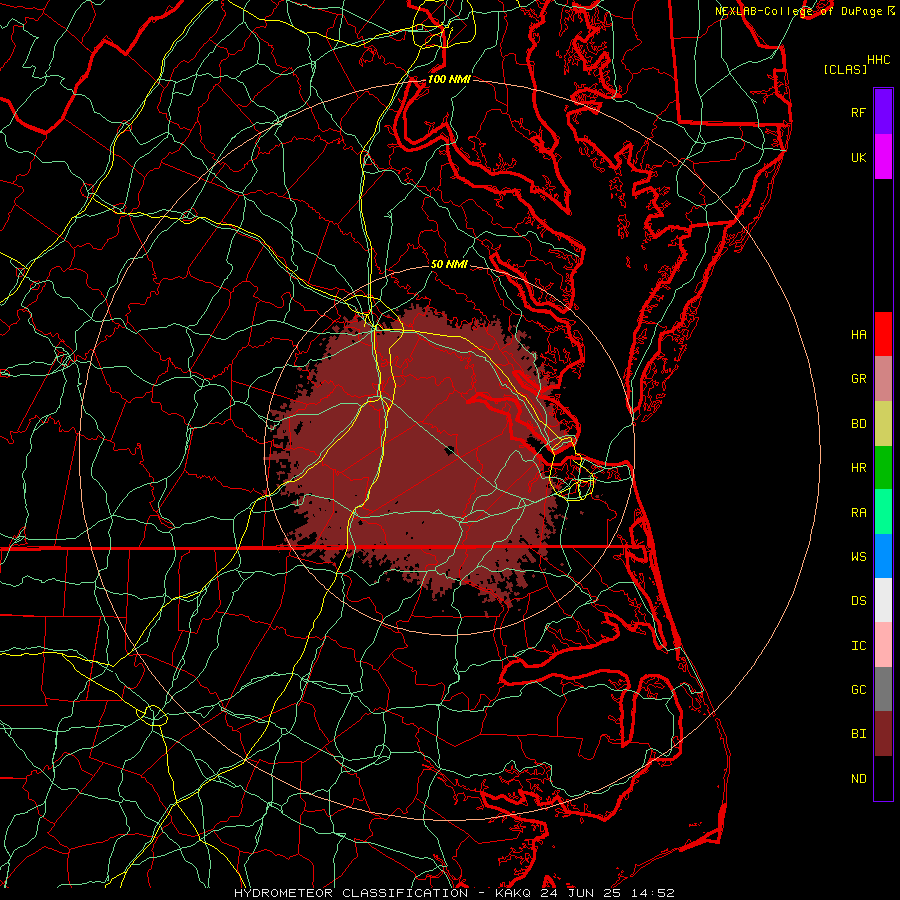Click the "HA" legend label
This screenshot has height=900, width=900.
point(858,335)
